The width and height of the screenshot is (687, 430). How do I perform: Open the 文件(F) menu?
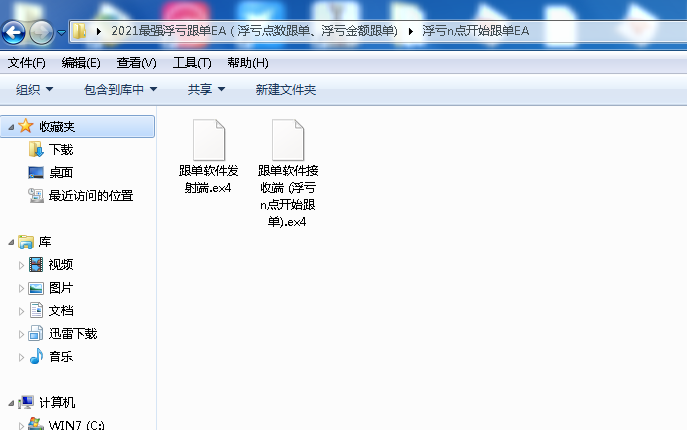point(26,63)
